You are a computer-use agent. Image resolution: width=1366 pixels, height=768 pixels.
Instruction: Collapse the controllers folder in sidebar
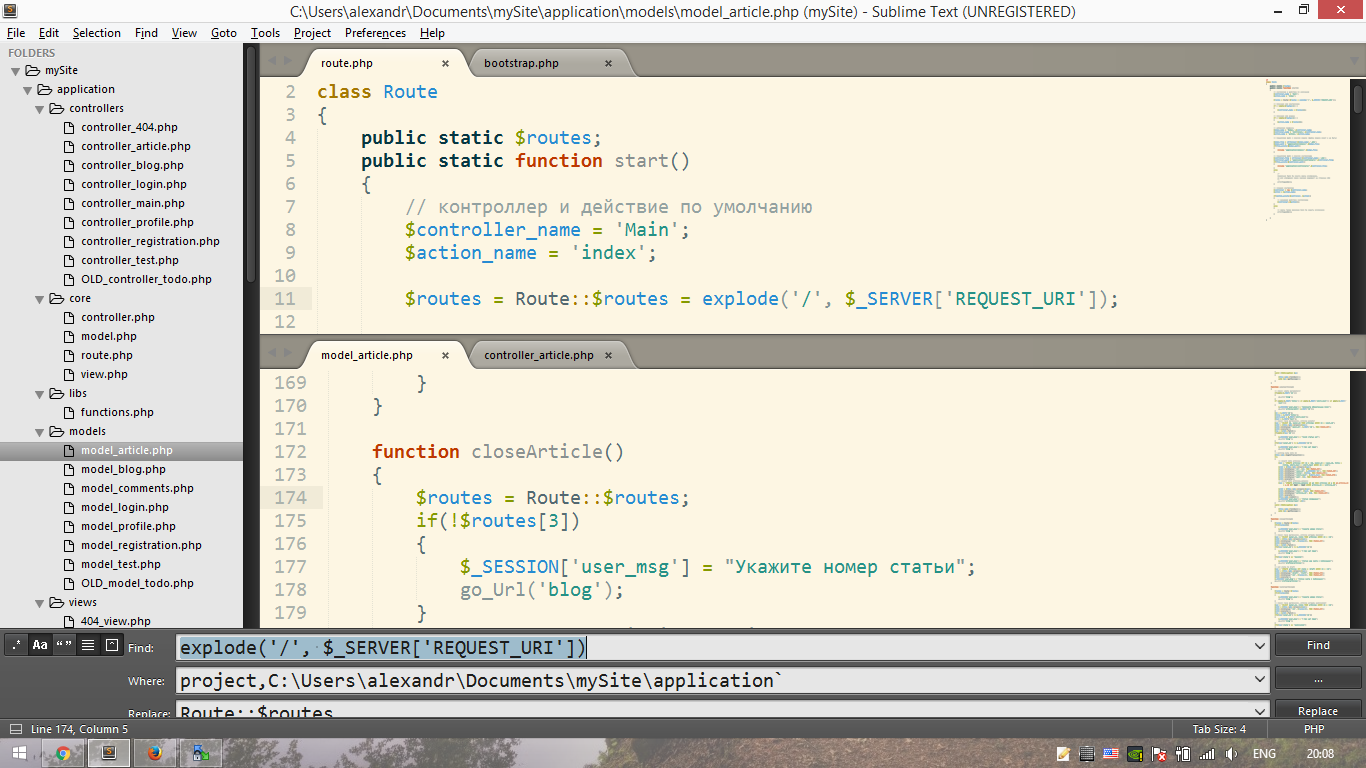pos(40,108)
